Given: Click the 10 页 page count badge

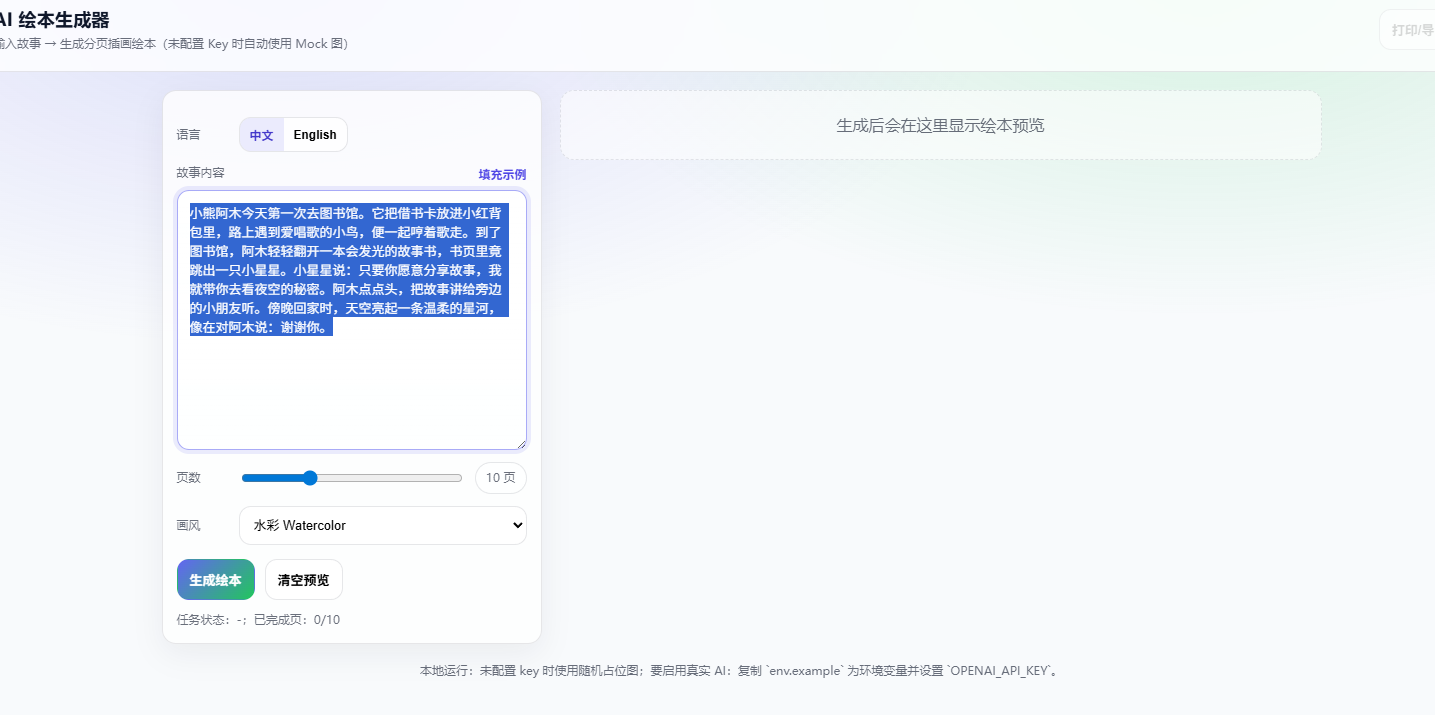Looking at the screenshot, I should (x=500, y=478).
